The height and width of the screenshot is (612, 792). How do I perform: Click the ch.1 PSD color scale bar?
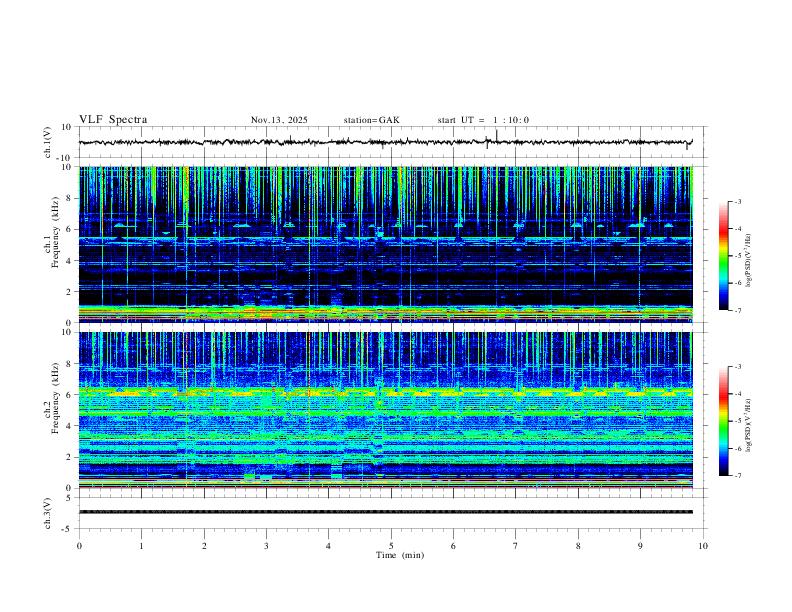(723, 256)
